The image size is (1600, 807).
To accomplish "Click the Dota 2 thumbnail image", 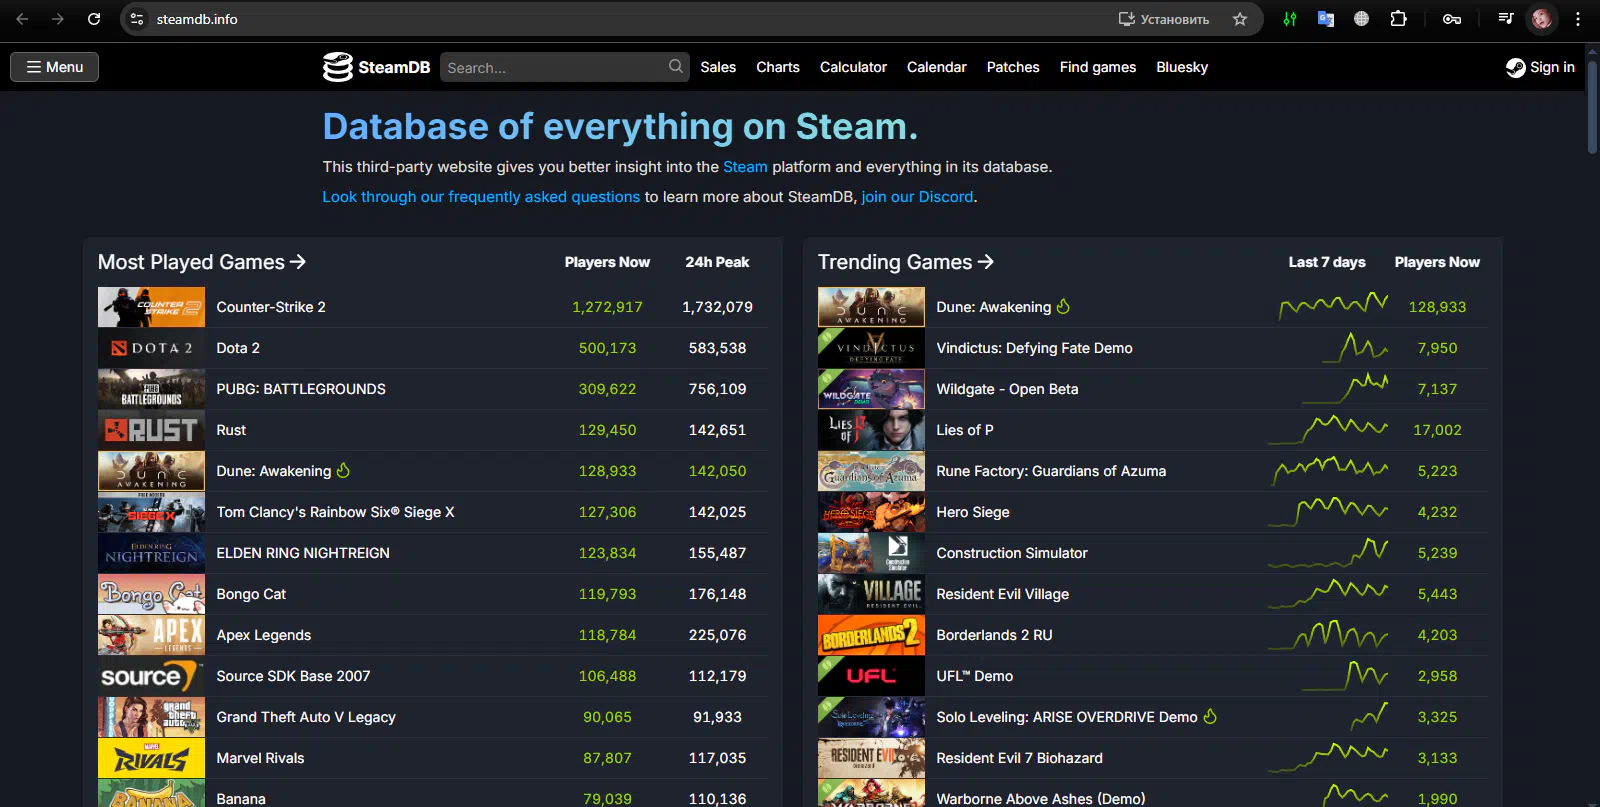I will tap(151, 348).
